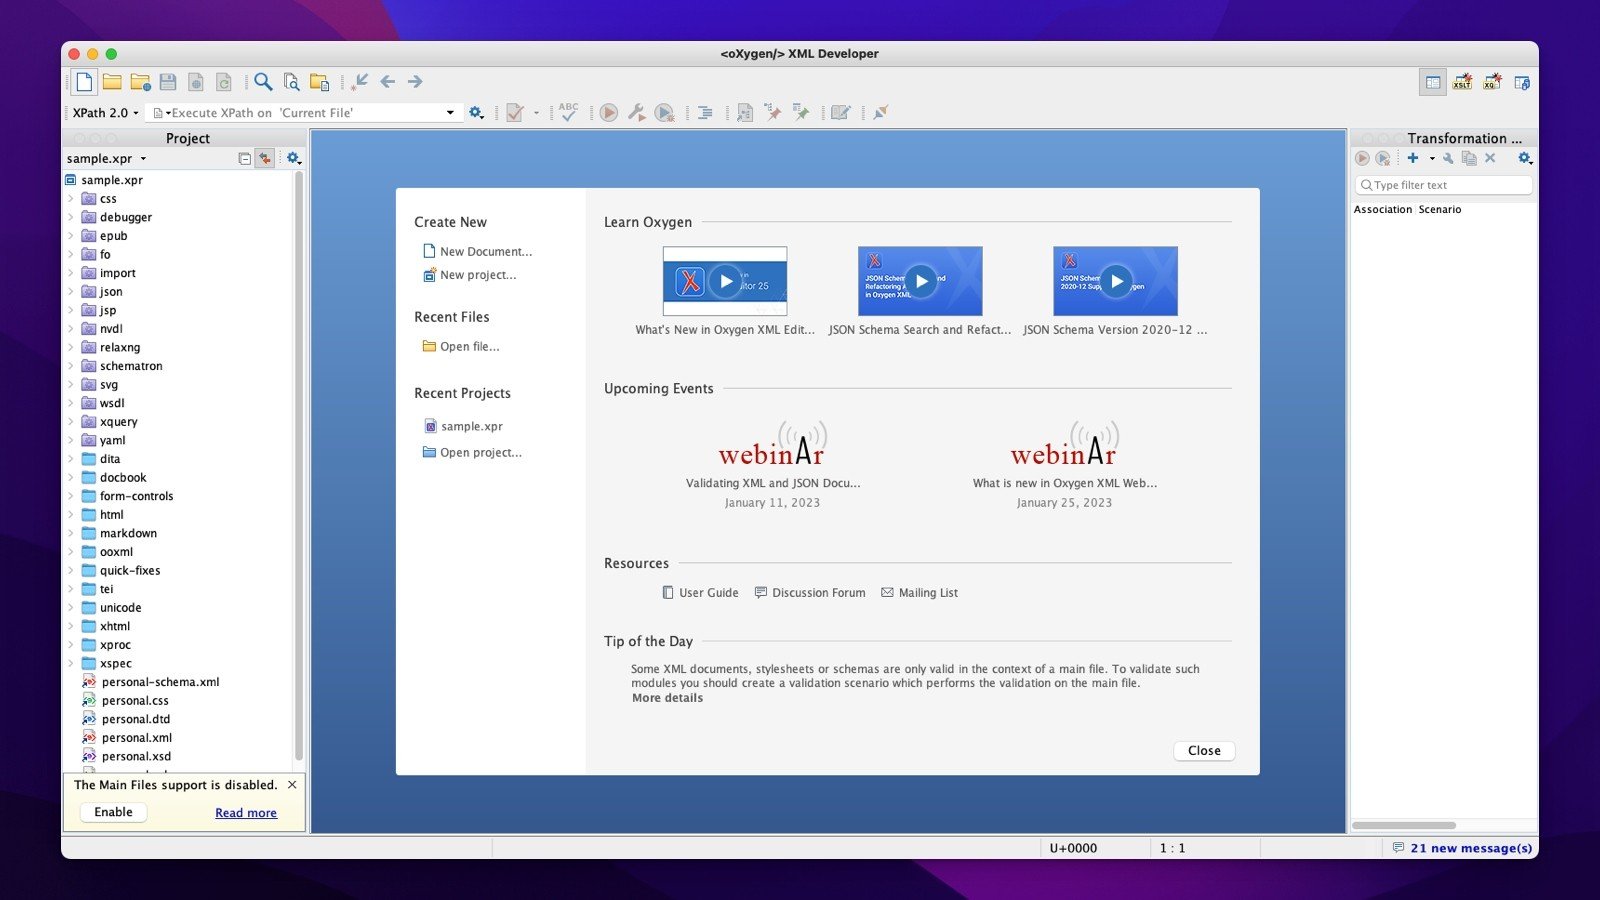The height and width of the screenshot is (900, 1600).
Task: Open the Find/Replace magnifier tool
Action: pyautogui.click(x=263, y=82)
